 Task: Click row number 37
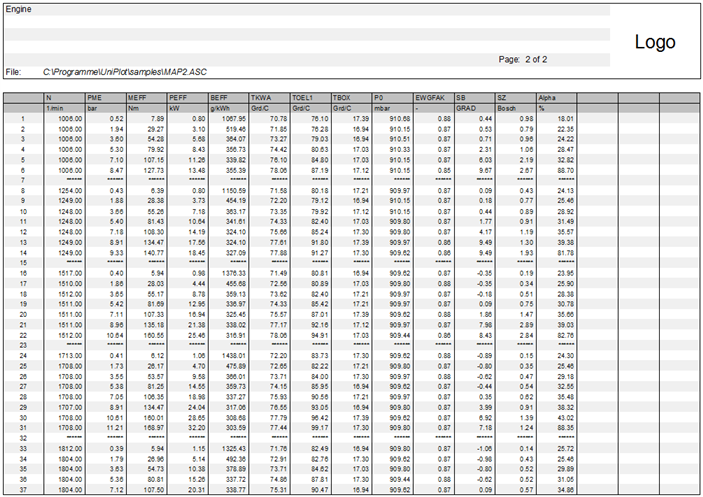(23, 490)
